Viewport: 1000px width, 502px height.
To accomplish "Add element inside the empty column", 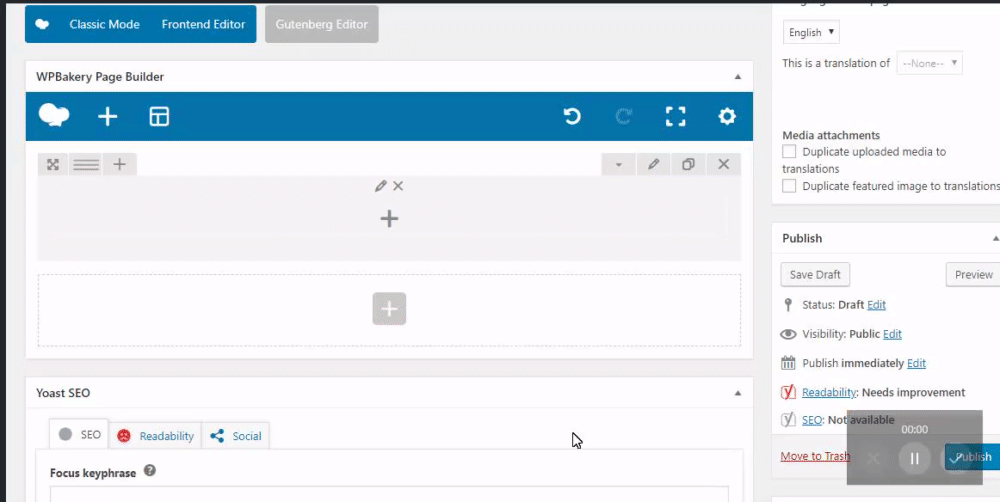I will pos(389,219).
